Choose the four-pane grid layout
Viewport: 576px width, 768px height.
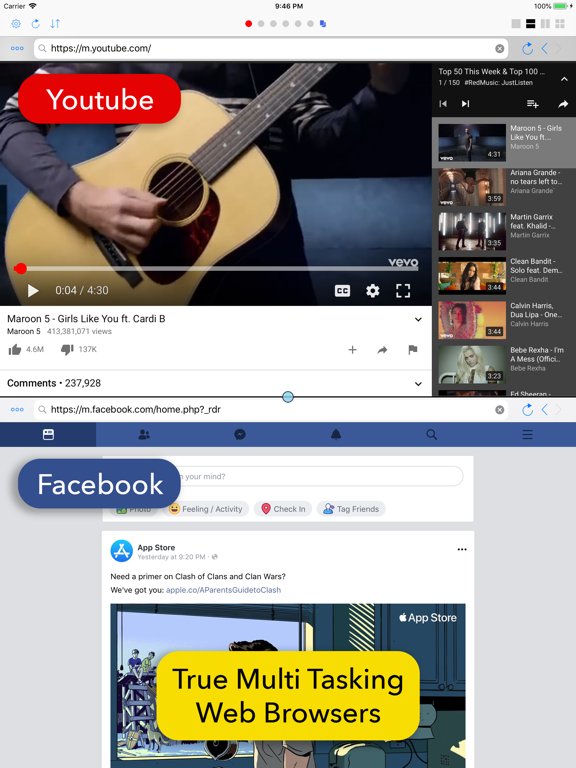click(x=560, y=24)
